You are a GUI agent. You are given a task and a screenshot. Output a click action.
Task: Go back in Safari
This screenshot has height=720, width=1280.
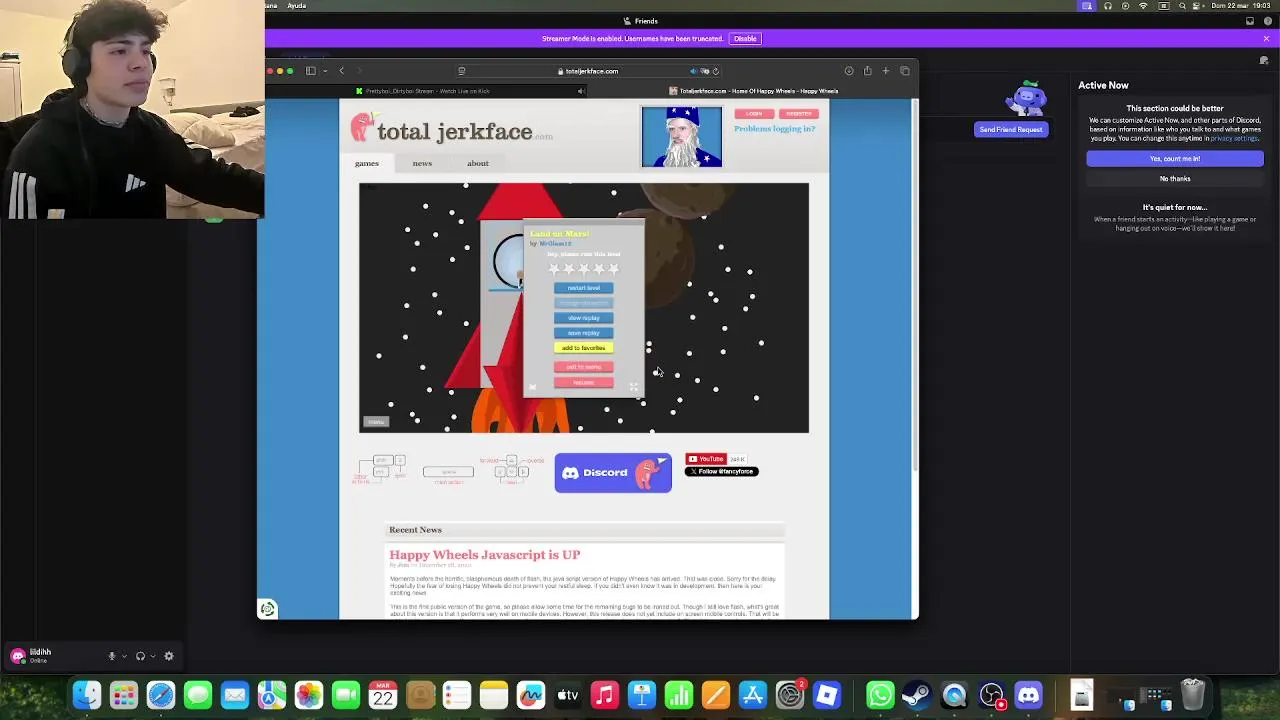[341, 71]
